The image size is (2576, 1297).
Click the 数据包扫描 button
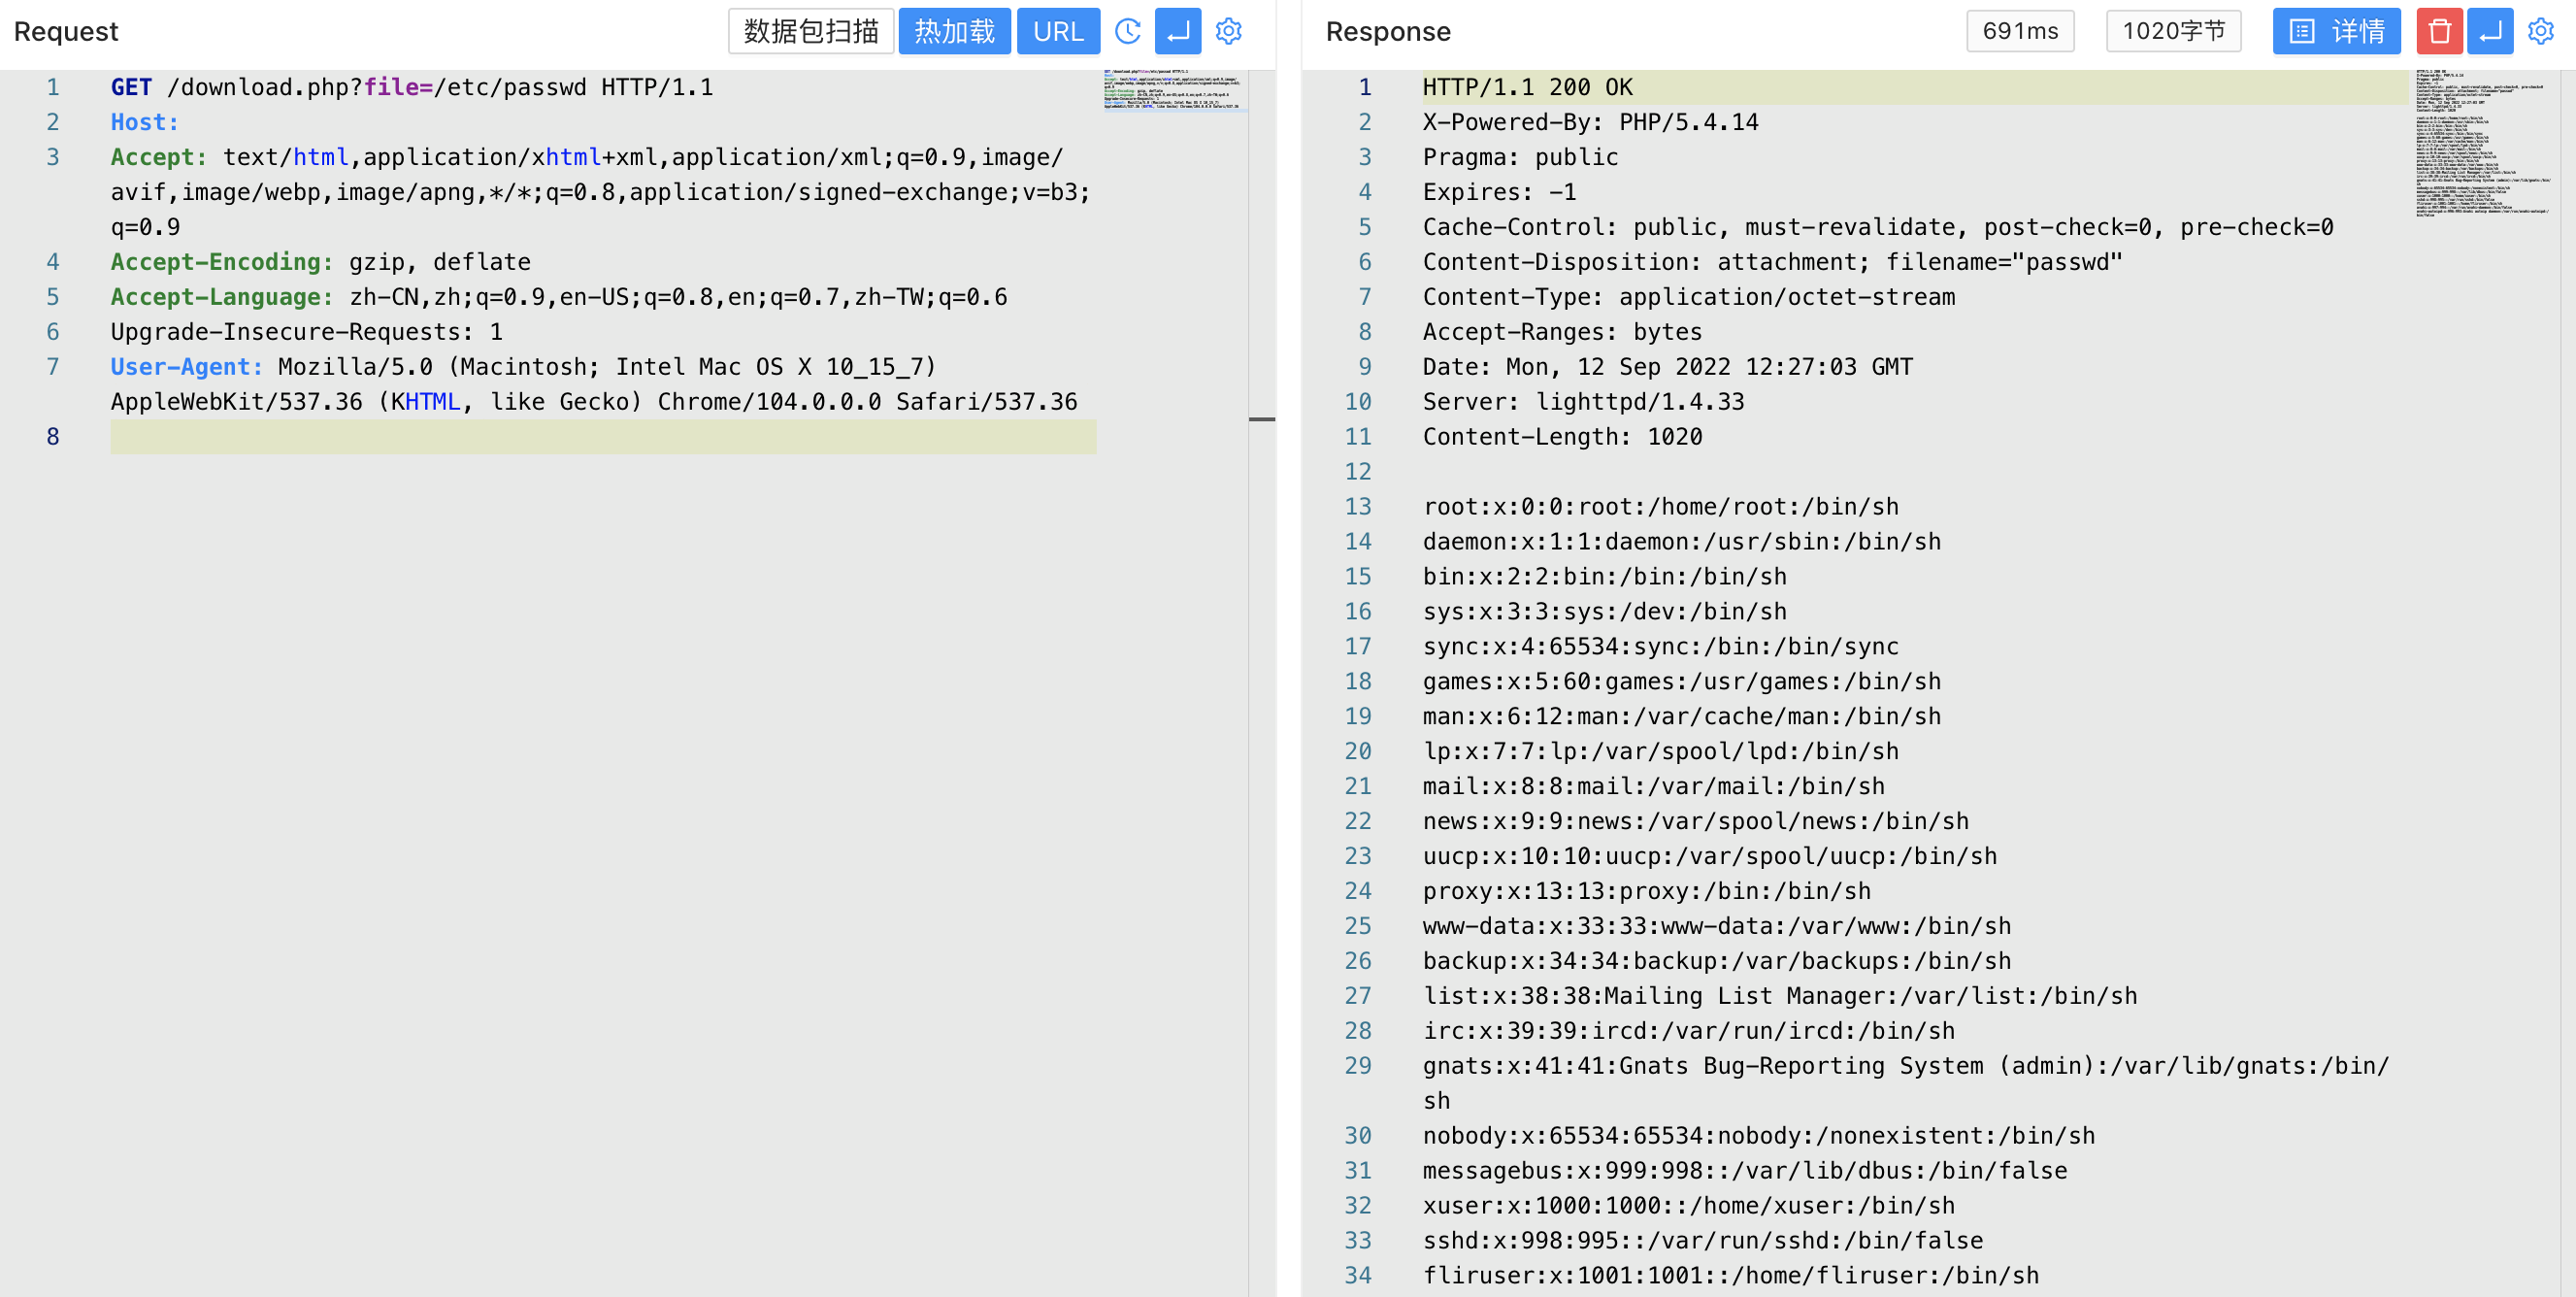pyautogui.click(x=810, y=31)
